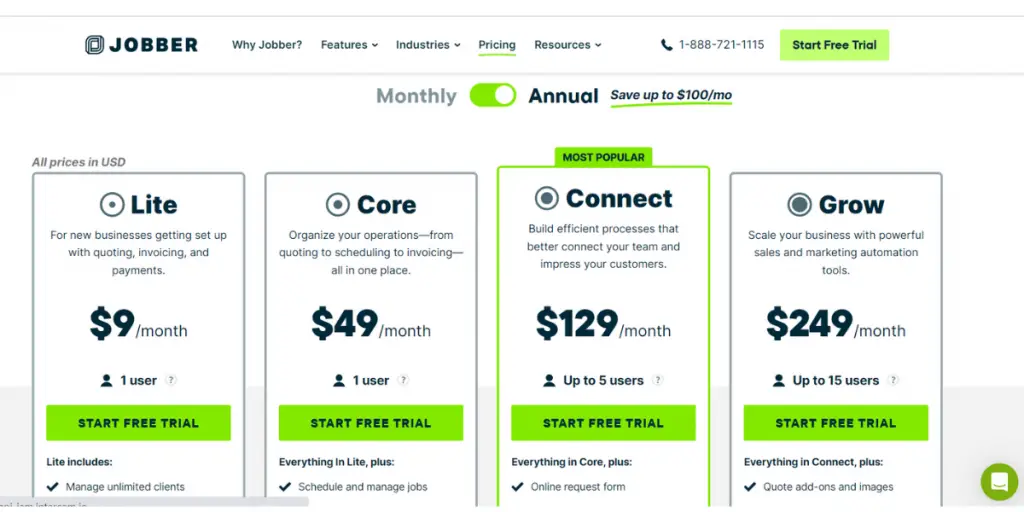The image size is (1024, 512).
Task: Toggle the Monthly/Annual billing switch
Action: (x=492, y=95)
